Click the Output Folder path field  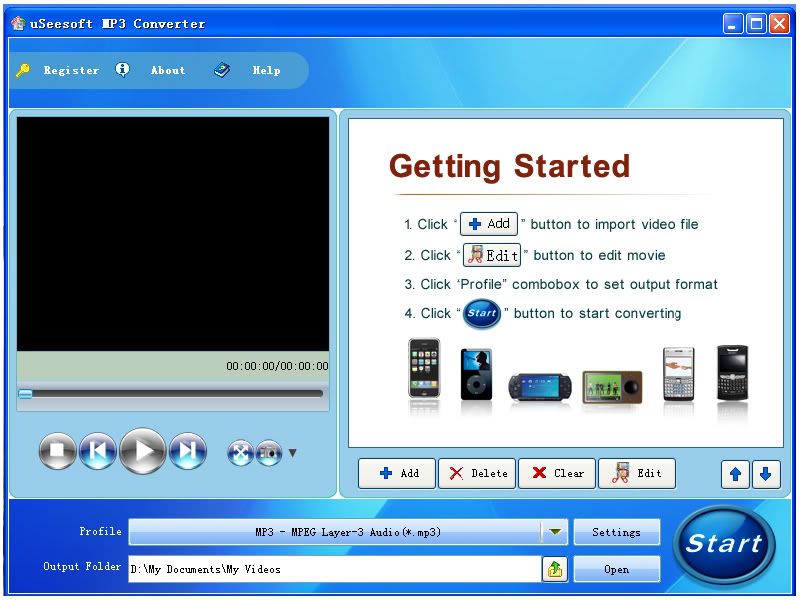click(x=334, y=569)
